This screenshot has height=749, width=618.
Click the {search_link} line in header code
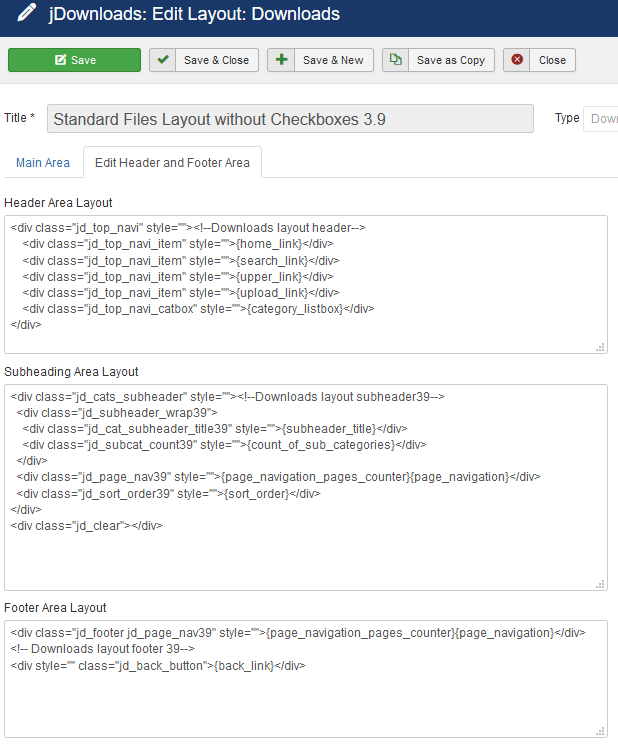coord(181,261)
